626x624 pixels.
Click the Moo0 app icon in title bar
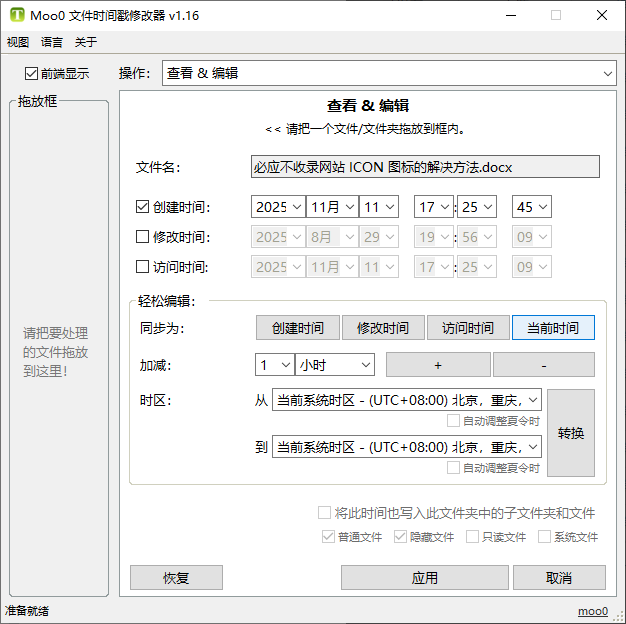pyautogui.click(x=17, y=15)
